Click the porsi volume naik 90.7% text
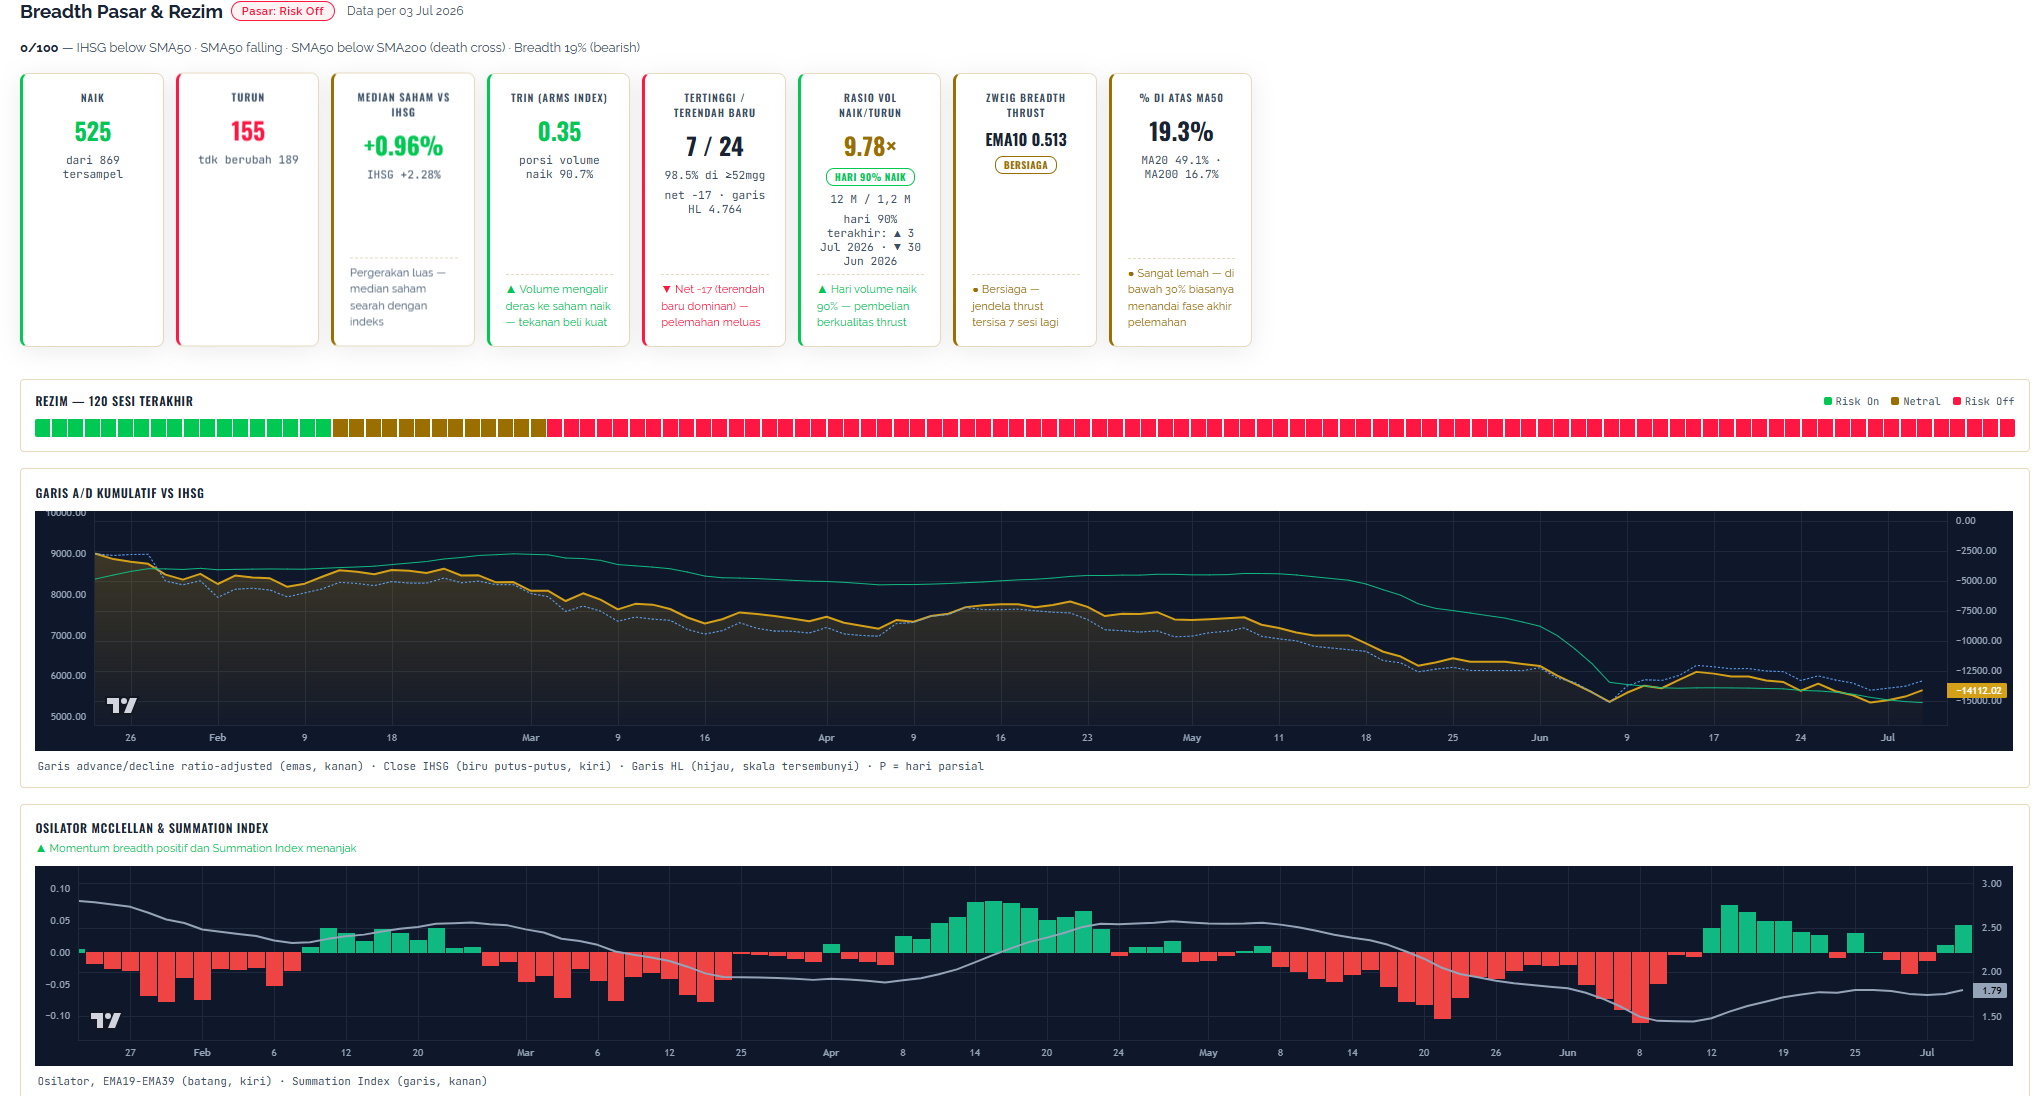The height and width of the screenshot is (1096, 2038). [559, 167]
